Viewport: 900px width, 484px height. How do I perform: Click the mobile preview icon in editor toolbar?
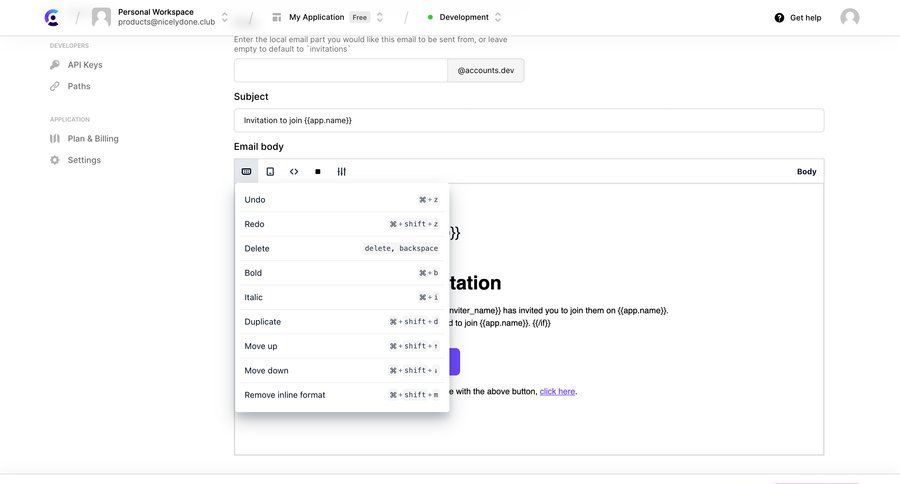[270, 172]
